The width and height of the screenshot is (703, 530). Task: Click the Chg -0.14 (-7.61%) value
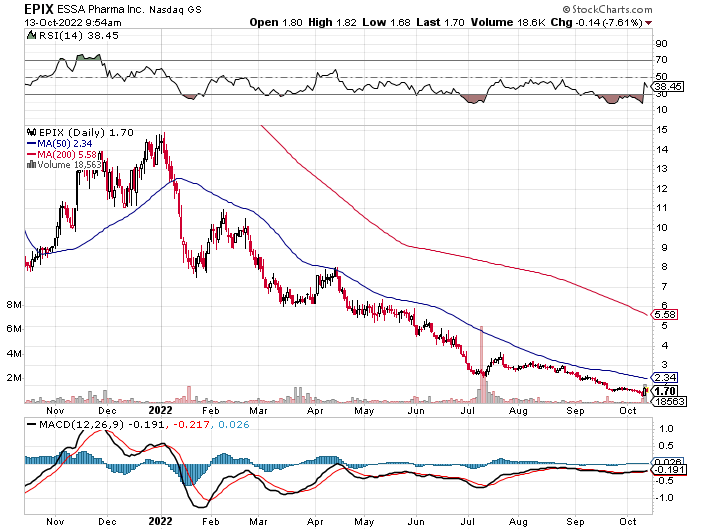597,22
